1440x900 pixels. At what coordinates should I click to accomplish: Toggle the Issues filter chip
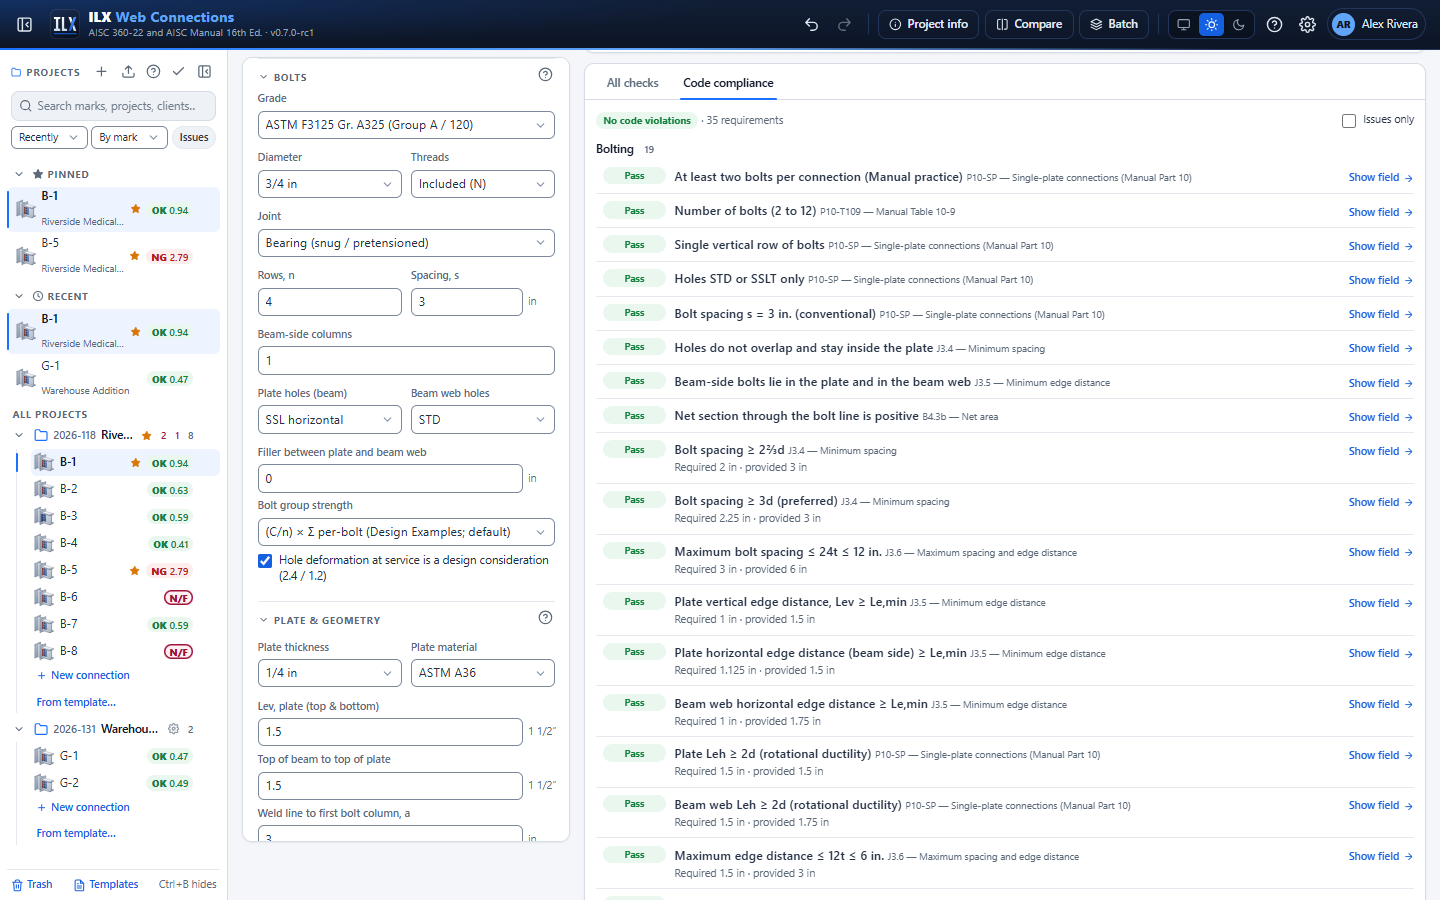point(194,137)
